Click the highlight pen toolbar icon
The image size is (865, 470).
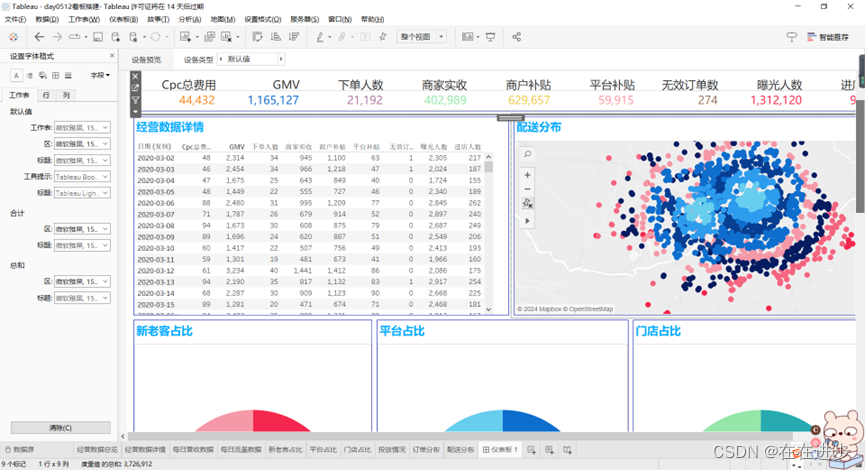tap(319, 37)
